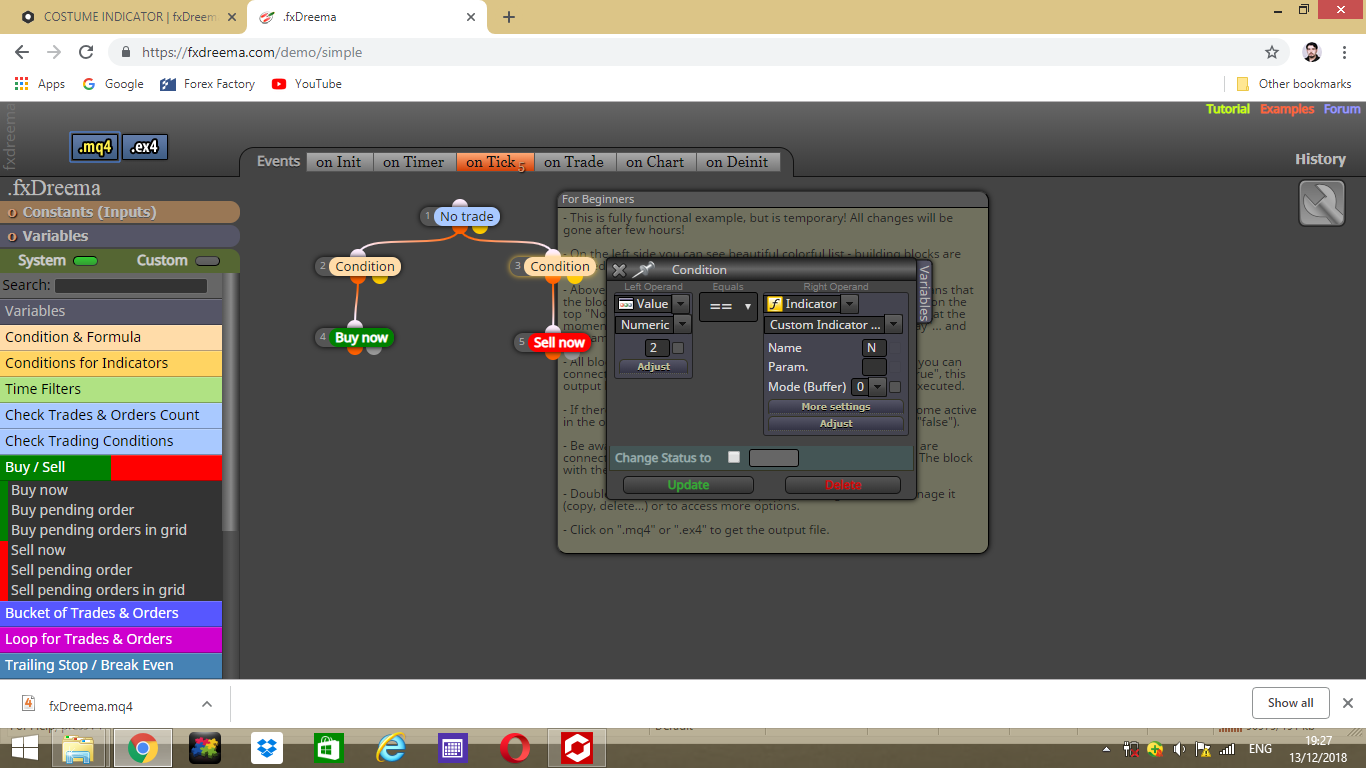This screenshot has height=768, width=1366.
Task: Click the wrench settings icon
Action: tap(1321, 203)
